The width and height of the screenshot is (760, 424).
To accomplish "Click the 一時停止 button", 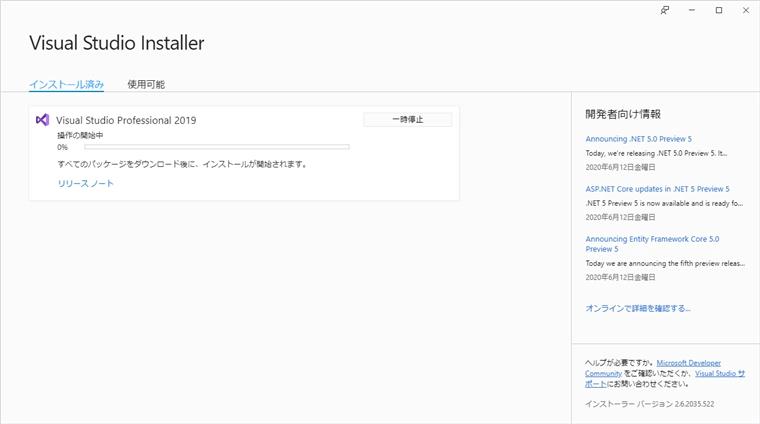I will click(x=408, y=120).
